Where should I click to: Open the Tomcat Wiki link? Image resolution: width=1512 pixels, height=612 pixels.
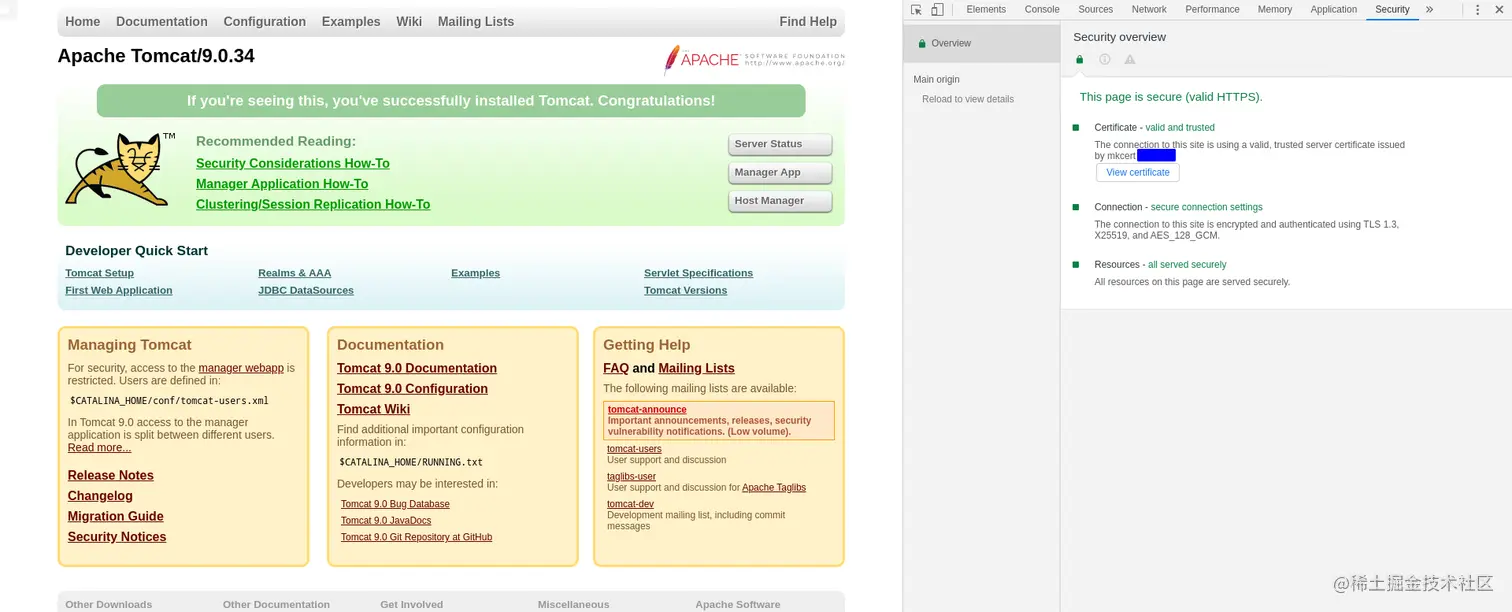tap(373, 410)
